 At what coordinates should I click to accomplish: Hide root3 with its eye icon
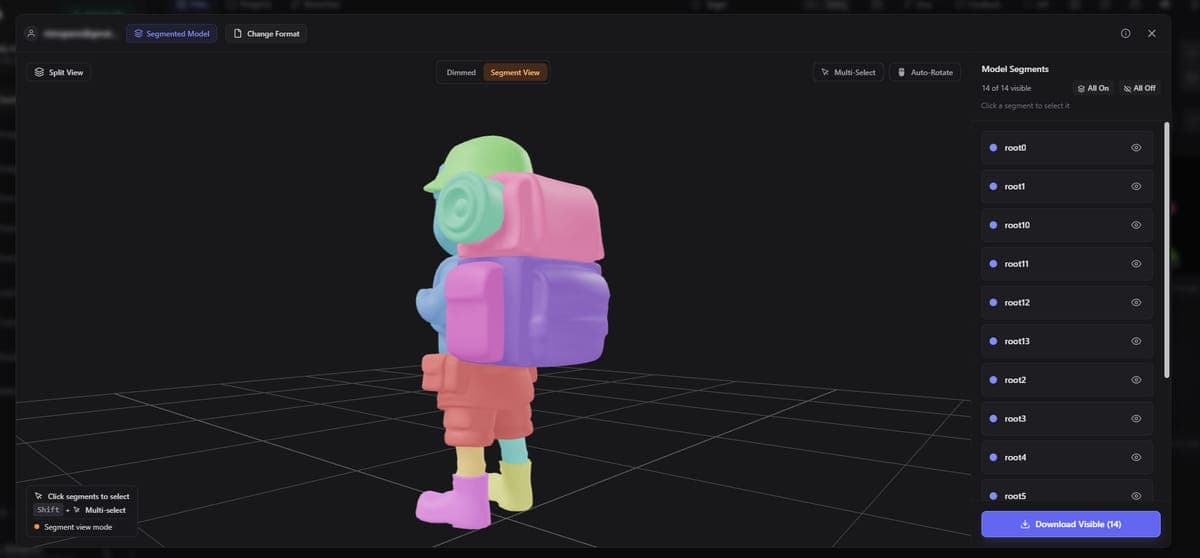[x=1136, y=419]
